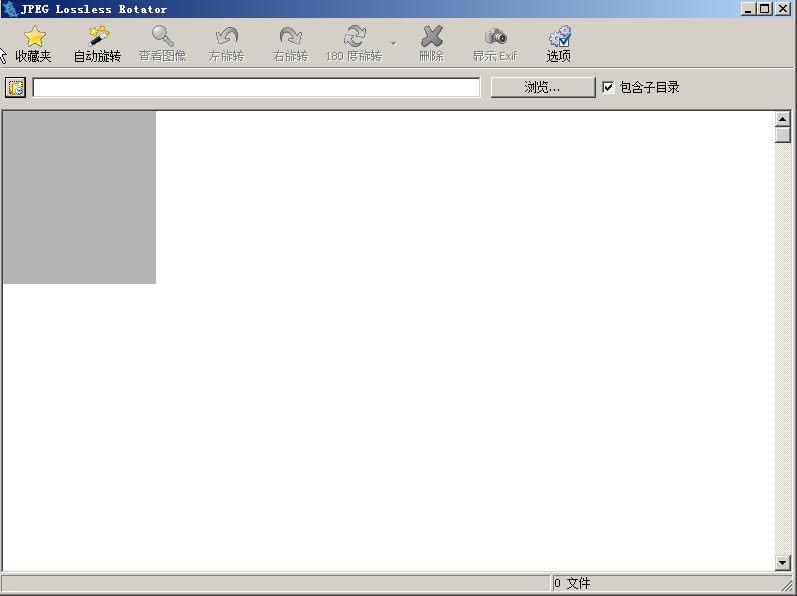Open the 收藏夹 favorites star icon
This screenshot has height=596, width=797.
click(34, 36)
